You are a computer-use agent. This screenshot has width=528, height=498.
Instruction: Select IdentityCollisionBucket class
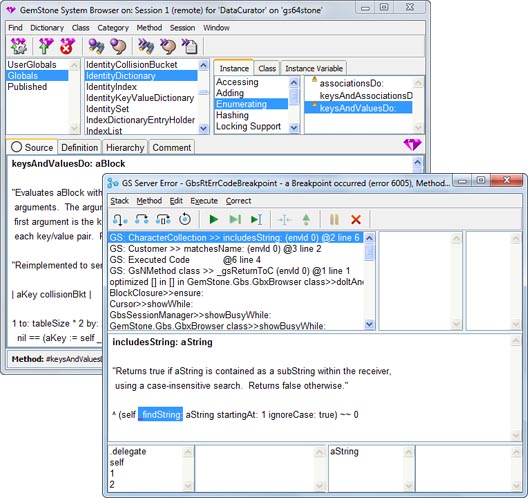coord(141,65)
